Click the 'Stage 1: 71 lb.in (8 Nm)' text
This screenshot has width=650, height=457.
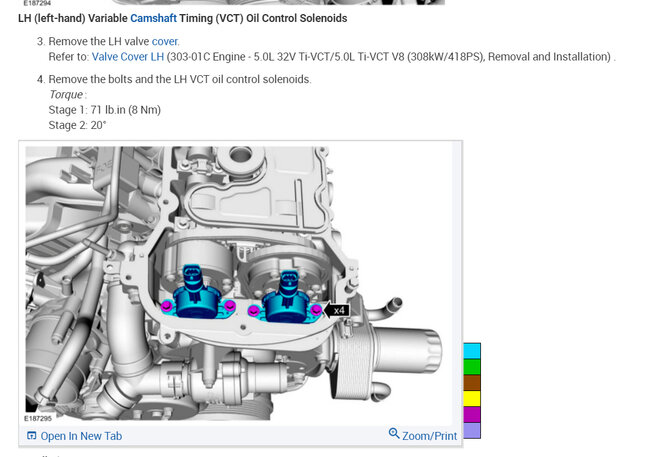point(104,110)
